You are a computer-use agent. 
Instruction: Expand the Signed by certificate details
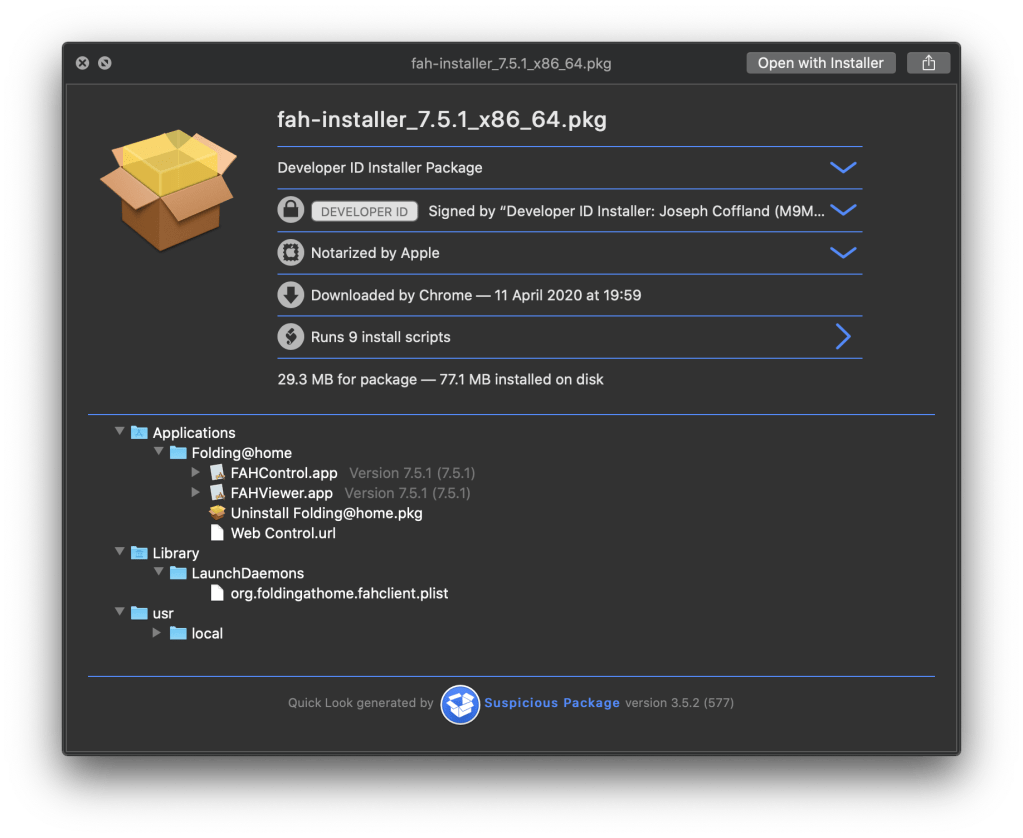pos(843,211)
